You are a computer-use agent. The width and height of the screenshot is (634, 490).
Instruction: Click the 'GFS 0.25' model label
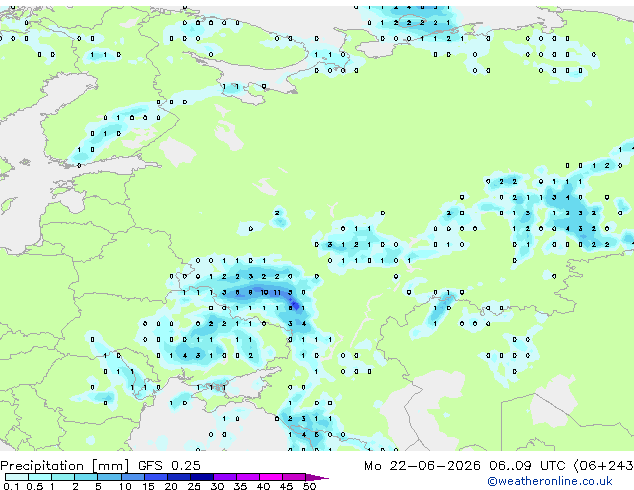pos(169,466)
